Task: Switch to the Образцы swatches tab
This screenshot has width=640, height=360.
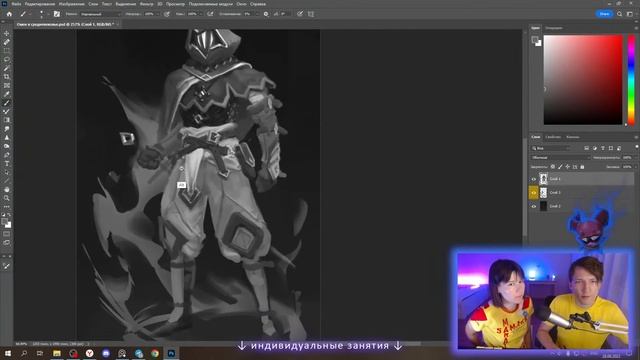Action: tap(554, 28)
